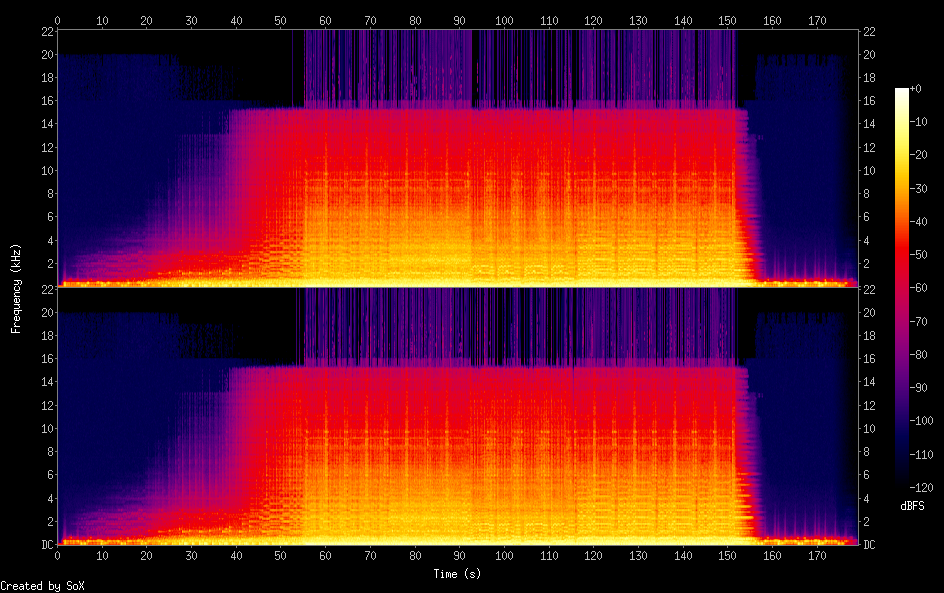Image resolution: width=944 pixels, height=593 pixels.
Task: Click the center of the top channel spectrogram
Action: (458, 159)
